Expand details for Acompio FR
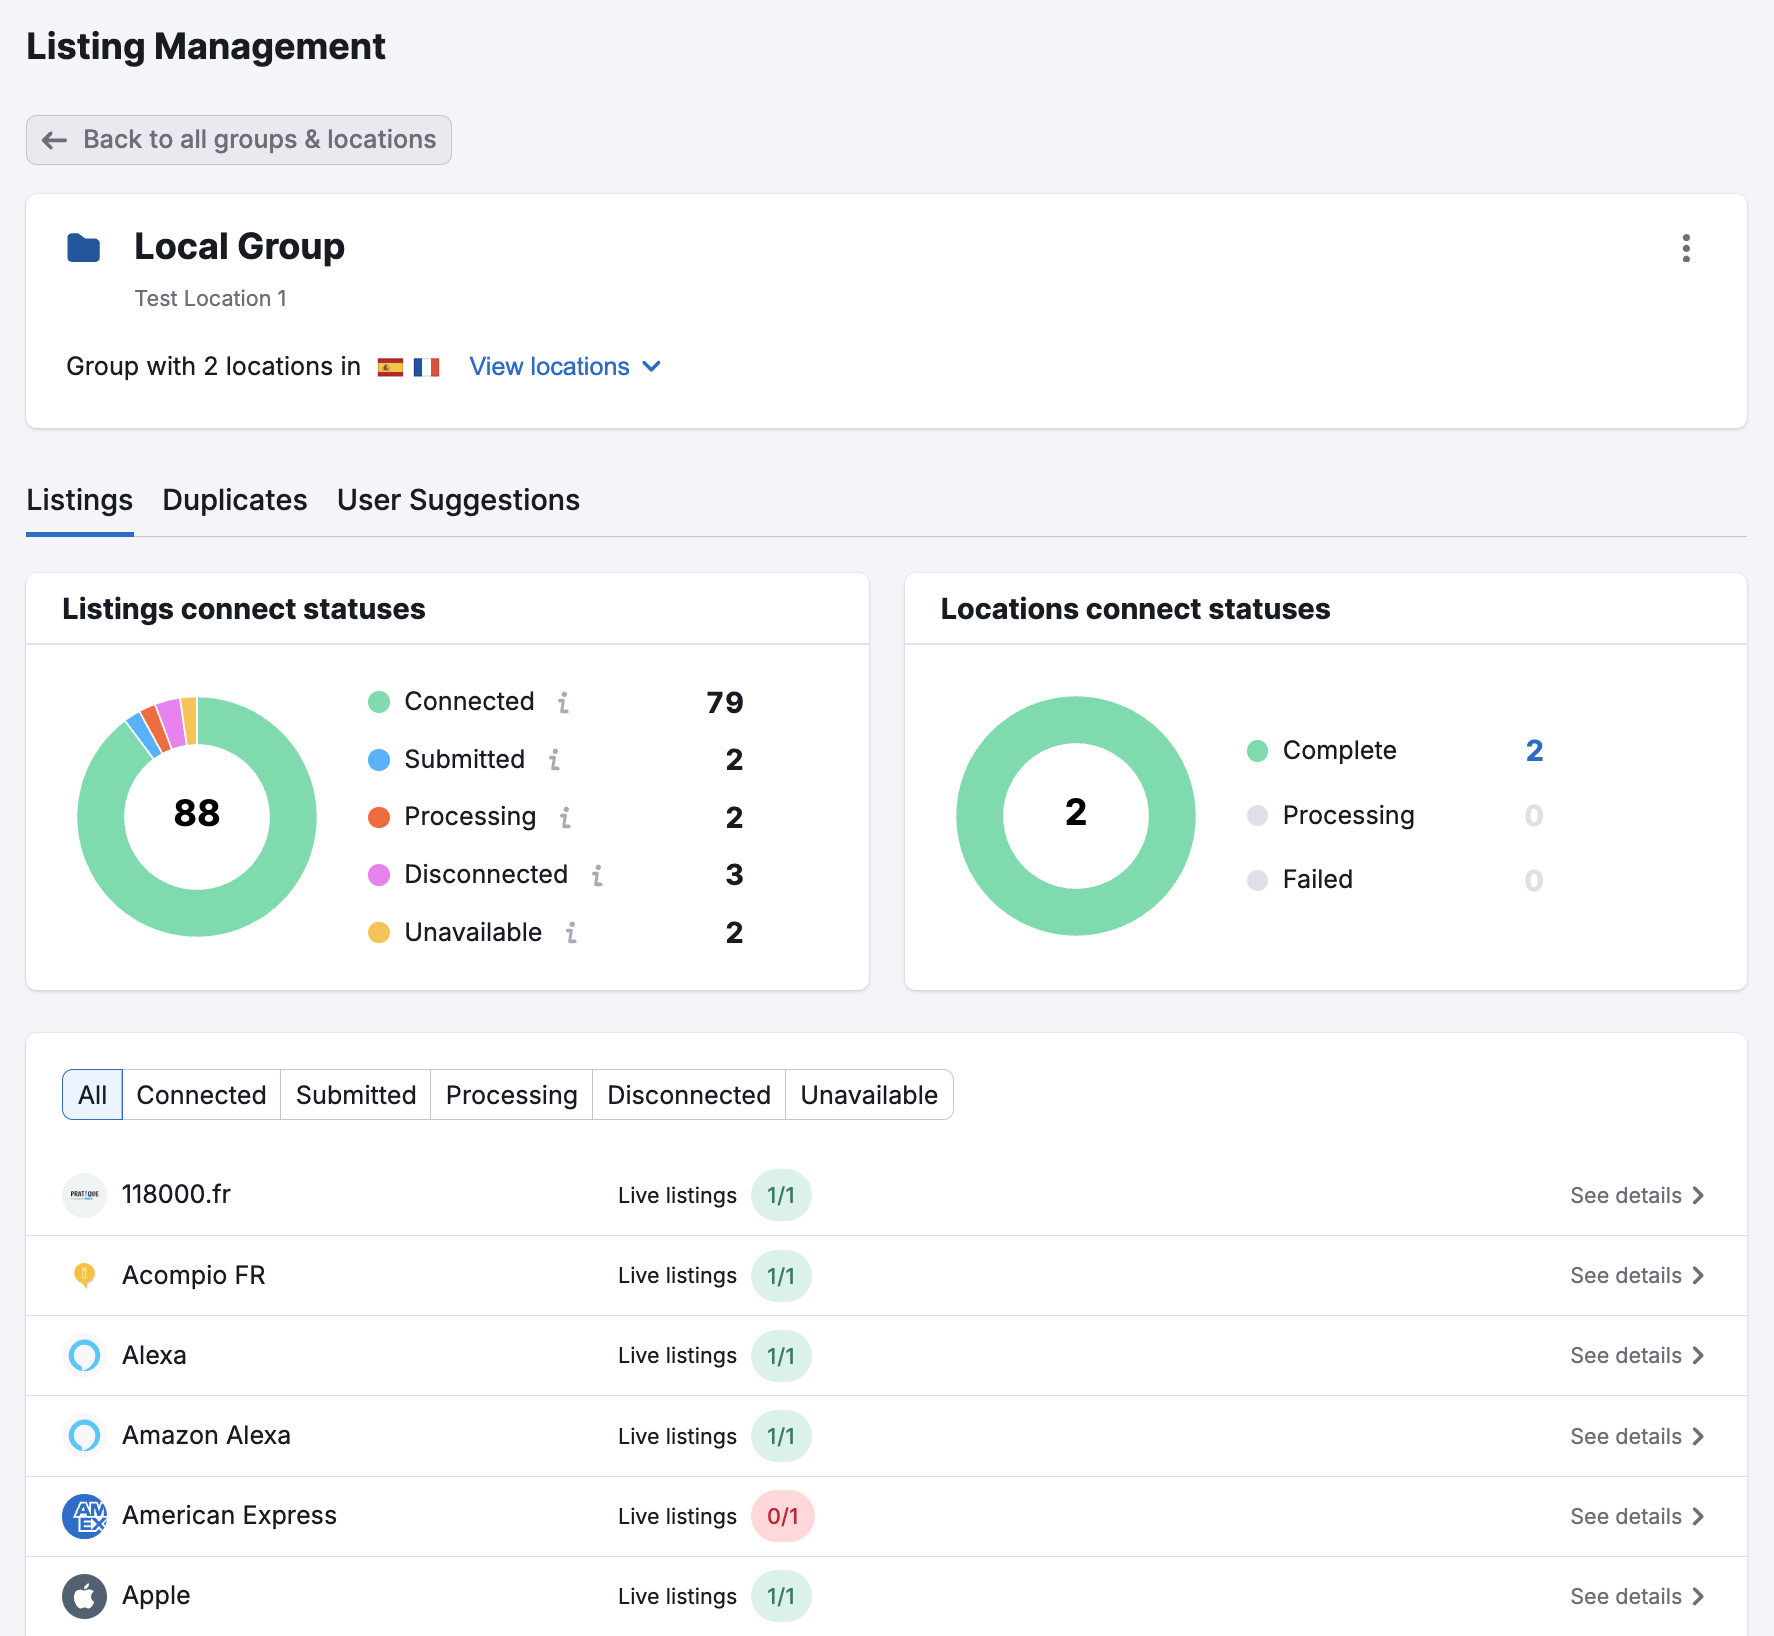This screenshot has height=1636, width=1774. (x=1630, y=1276)
